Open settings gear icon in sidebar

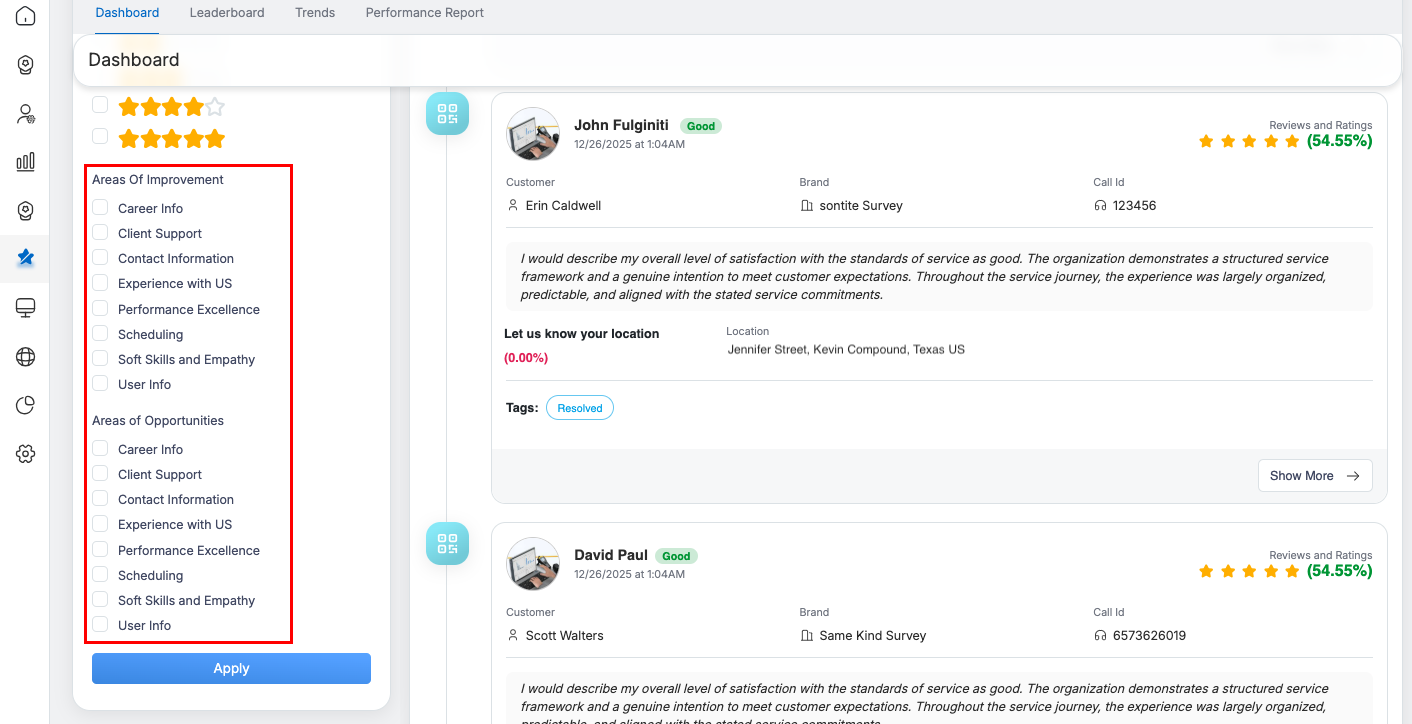click(x=25, y=454)
